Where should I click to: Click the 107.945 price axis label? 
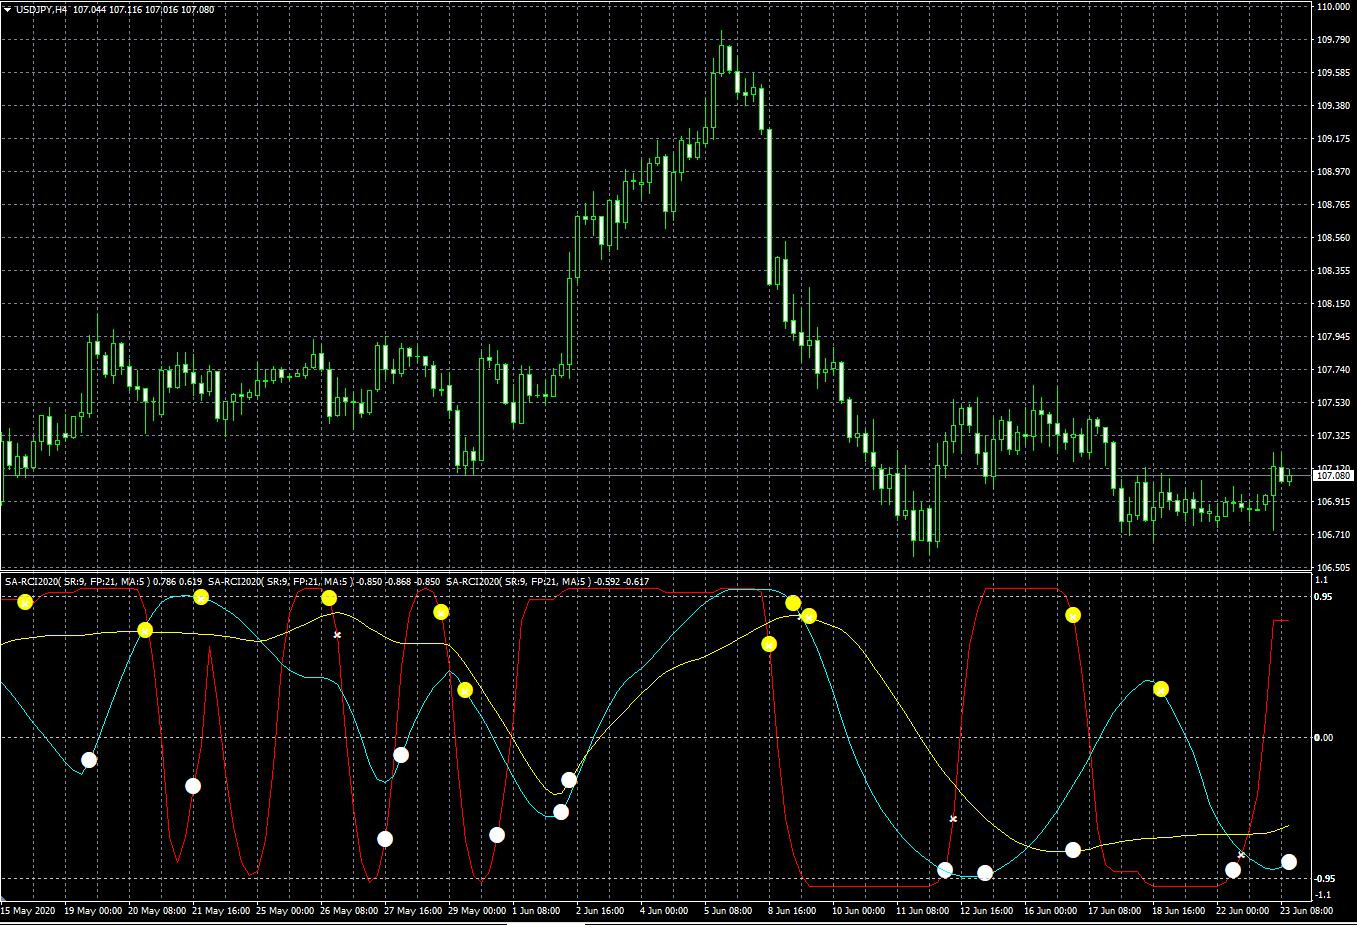1333,337
